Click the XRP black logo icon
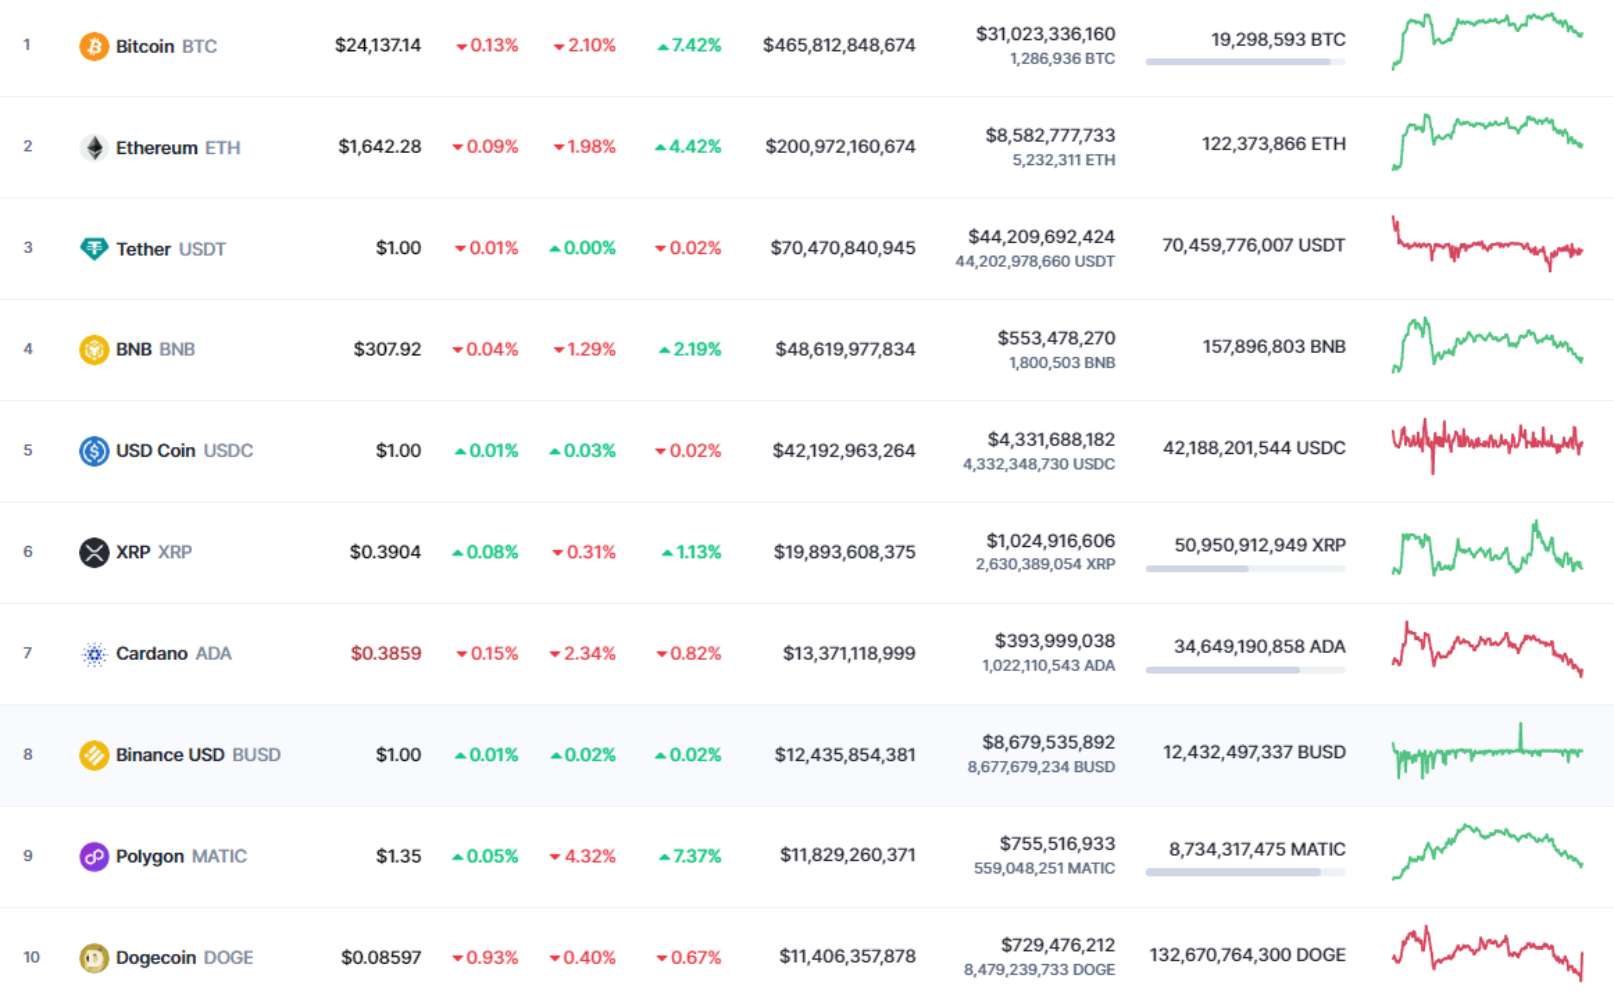This screenshot has width=1614, height=1000. (x=94, y=552)
